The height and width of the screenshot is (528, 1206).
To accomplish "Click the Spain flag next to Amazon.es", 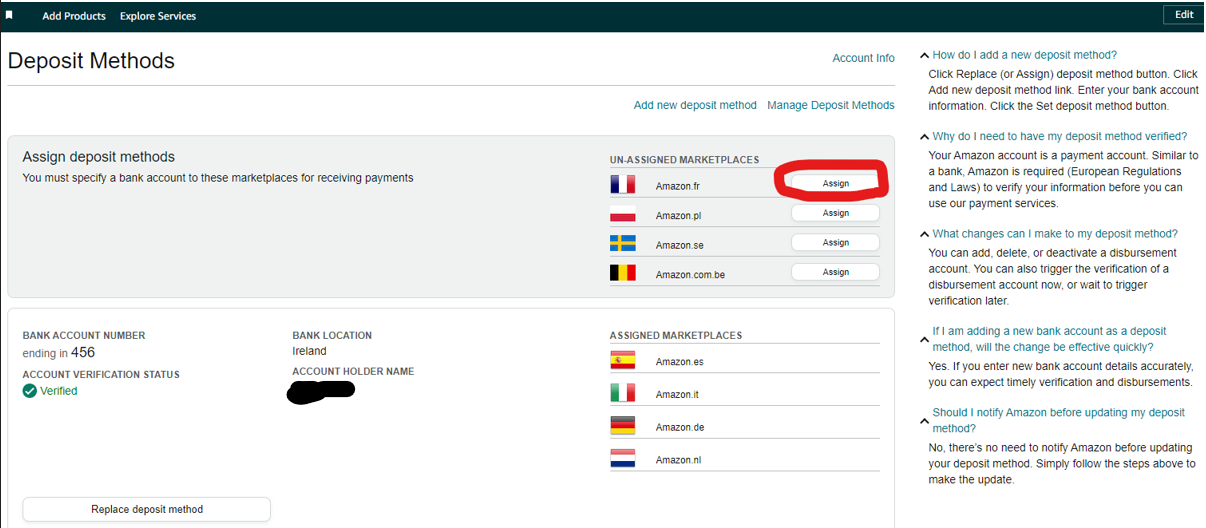I will pos(623,360).
